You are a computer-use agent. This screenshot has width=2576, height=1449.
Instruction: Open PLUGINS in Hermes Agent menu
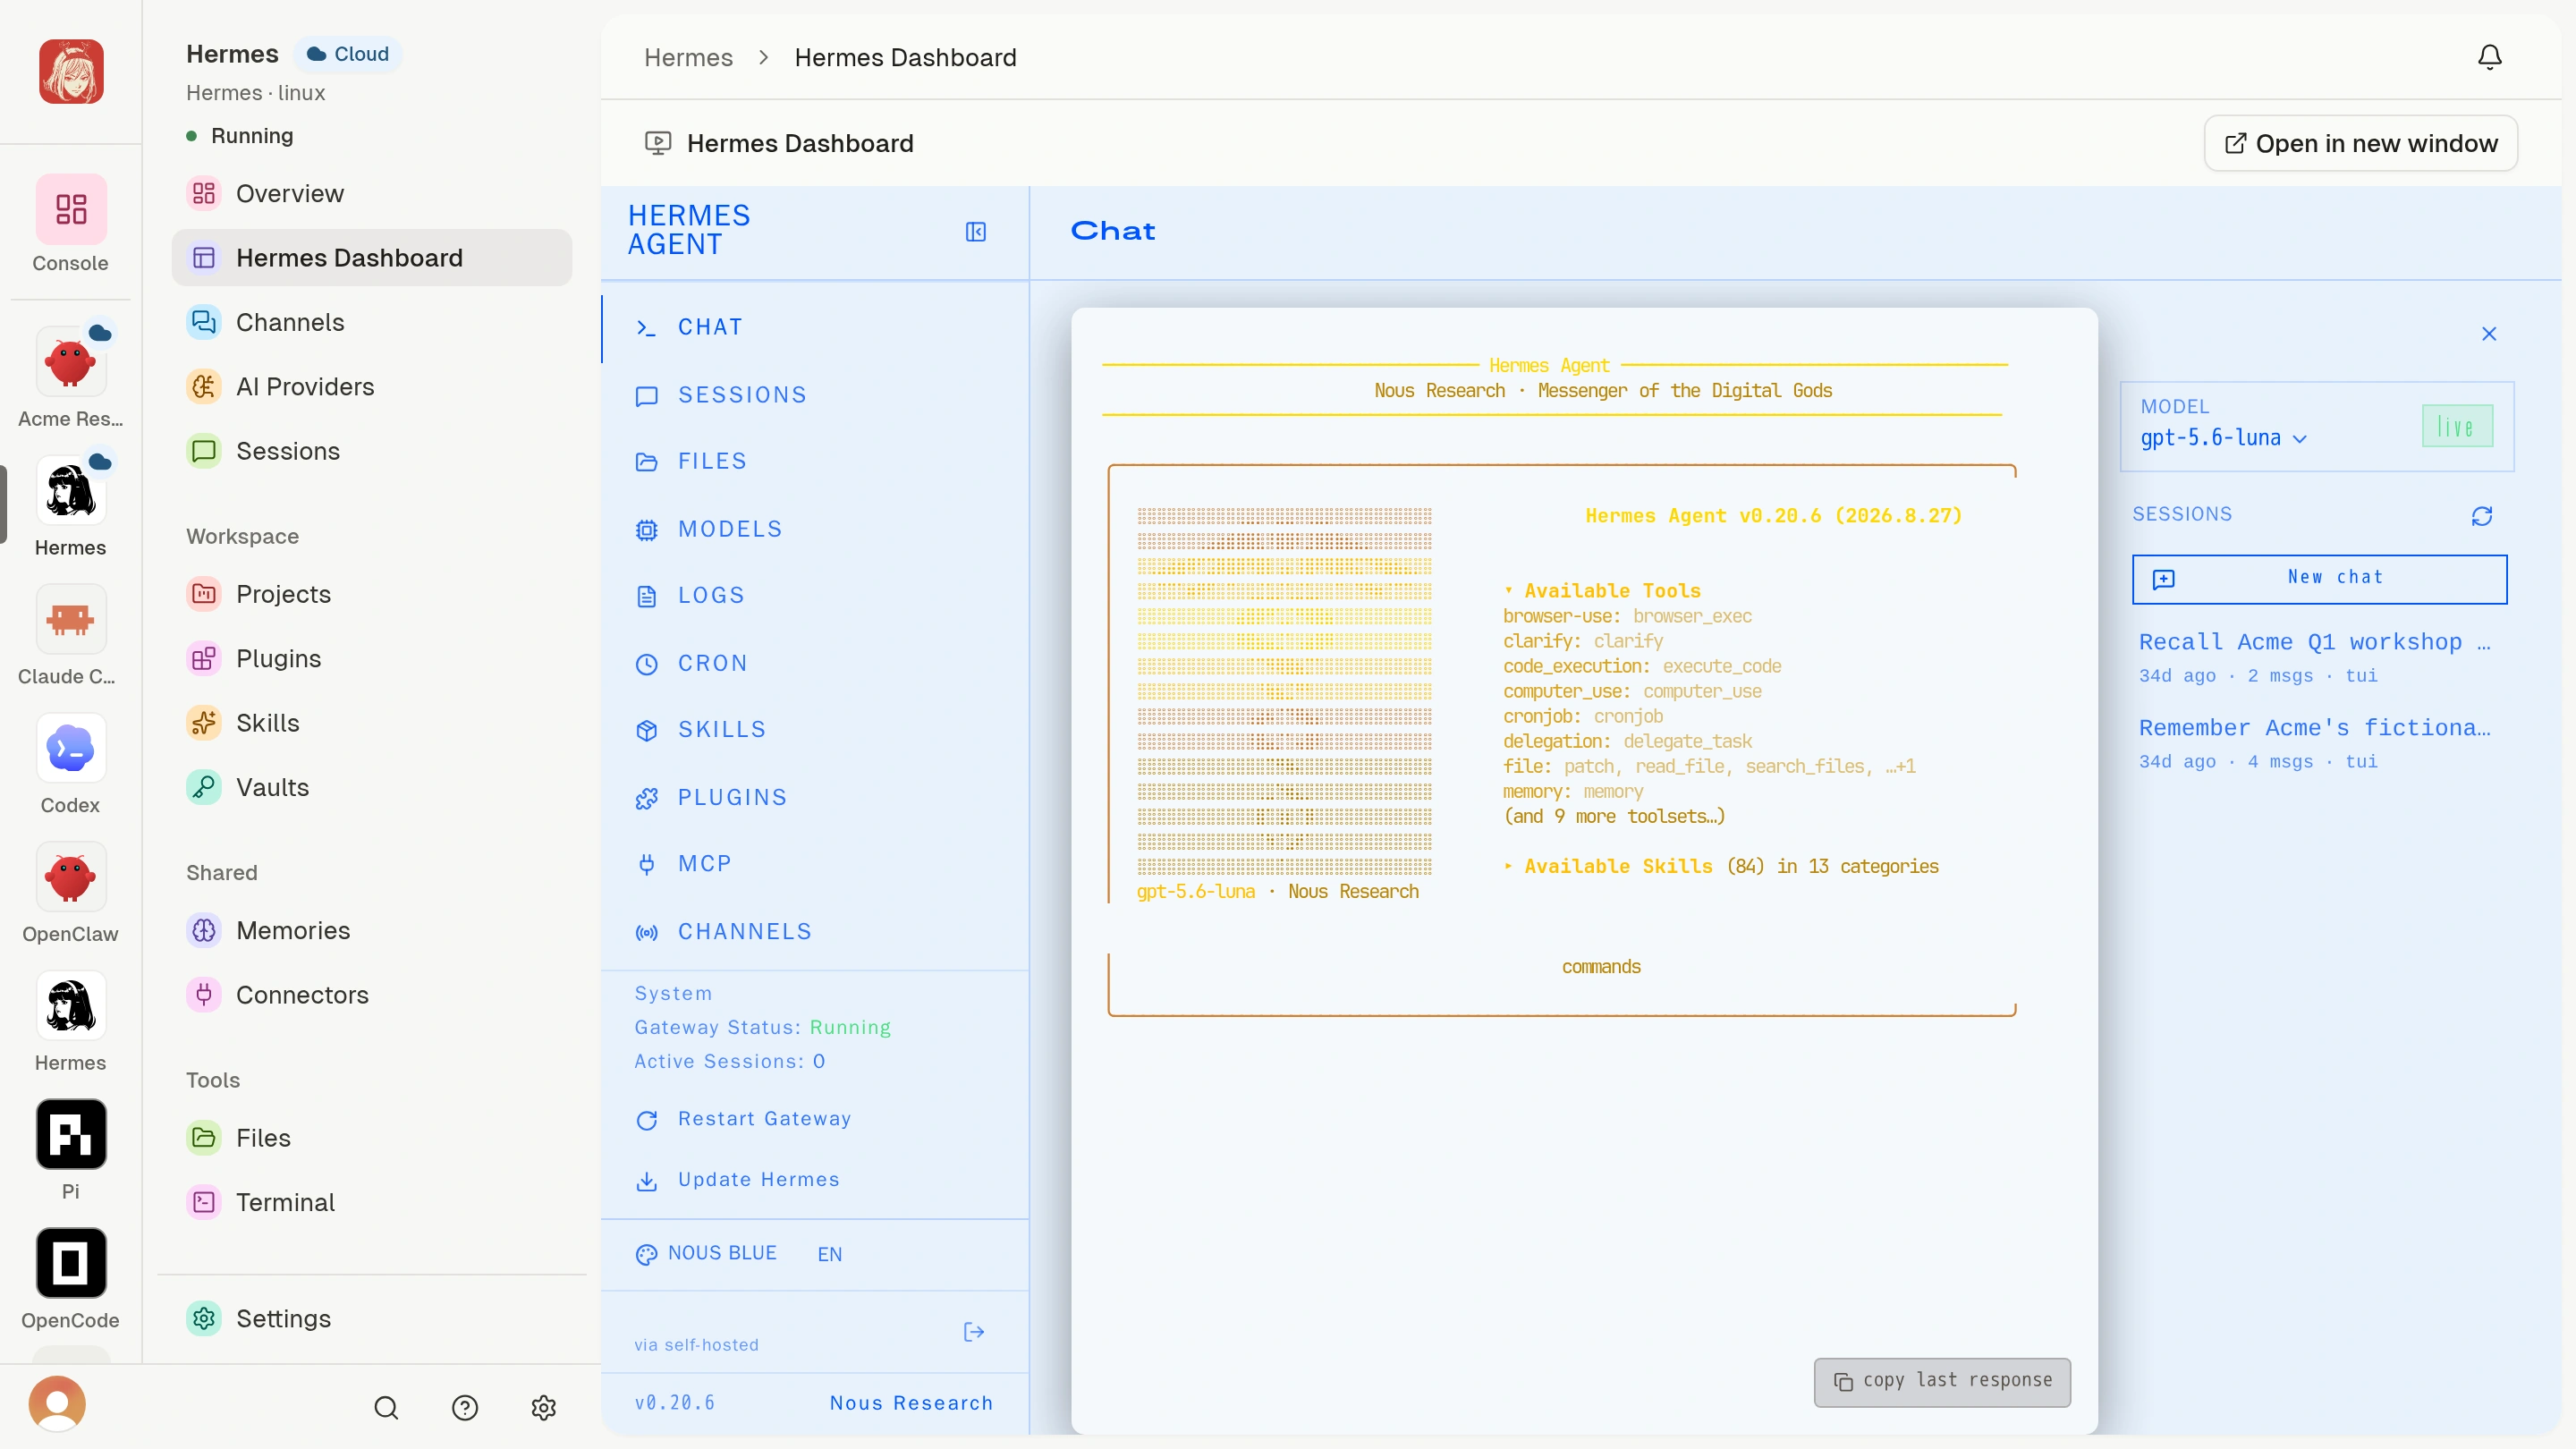click(815, 798)
